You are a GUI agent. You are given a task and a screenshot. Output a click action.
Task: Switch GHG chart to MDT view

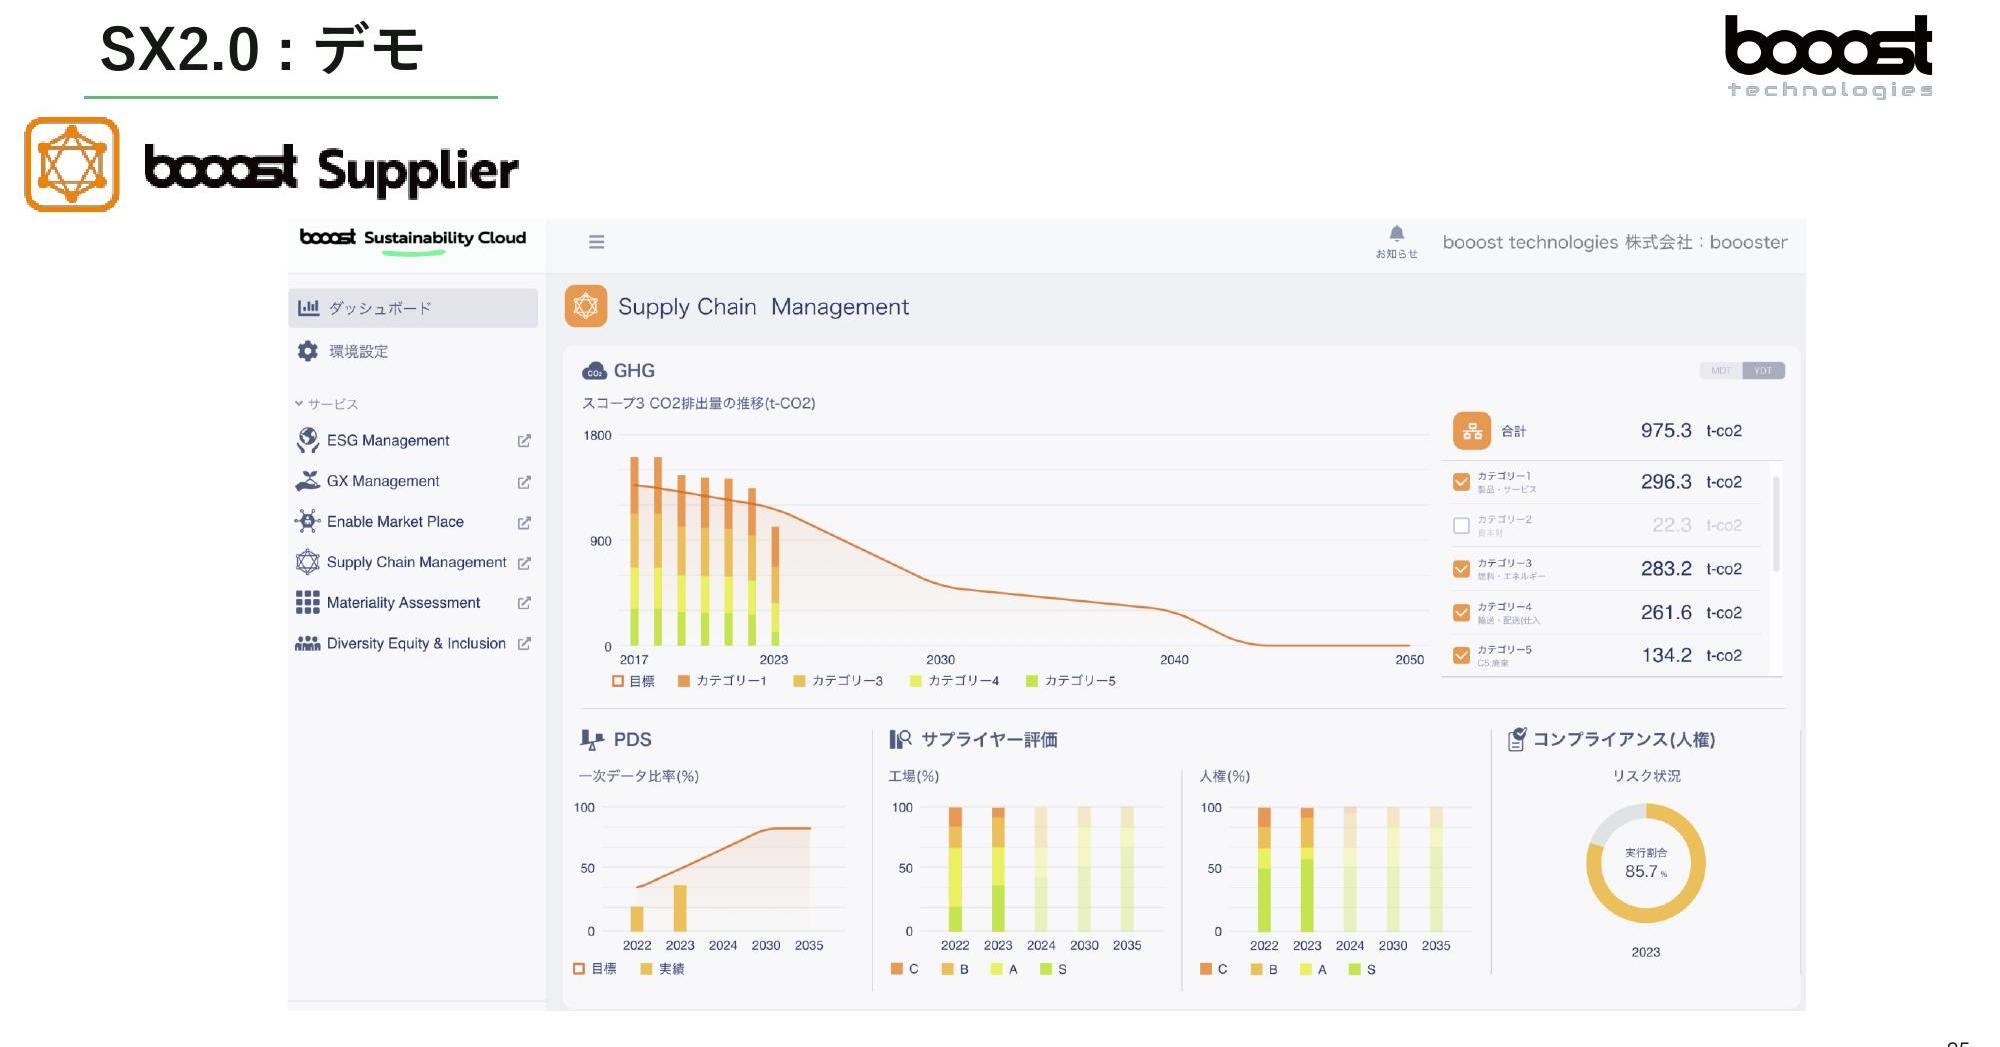tap(1720, 371)
